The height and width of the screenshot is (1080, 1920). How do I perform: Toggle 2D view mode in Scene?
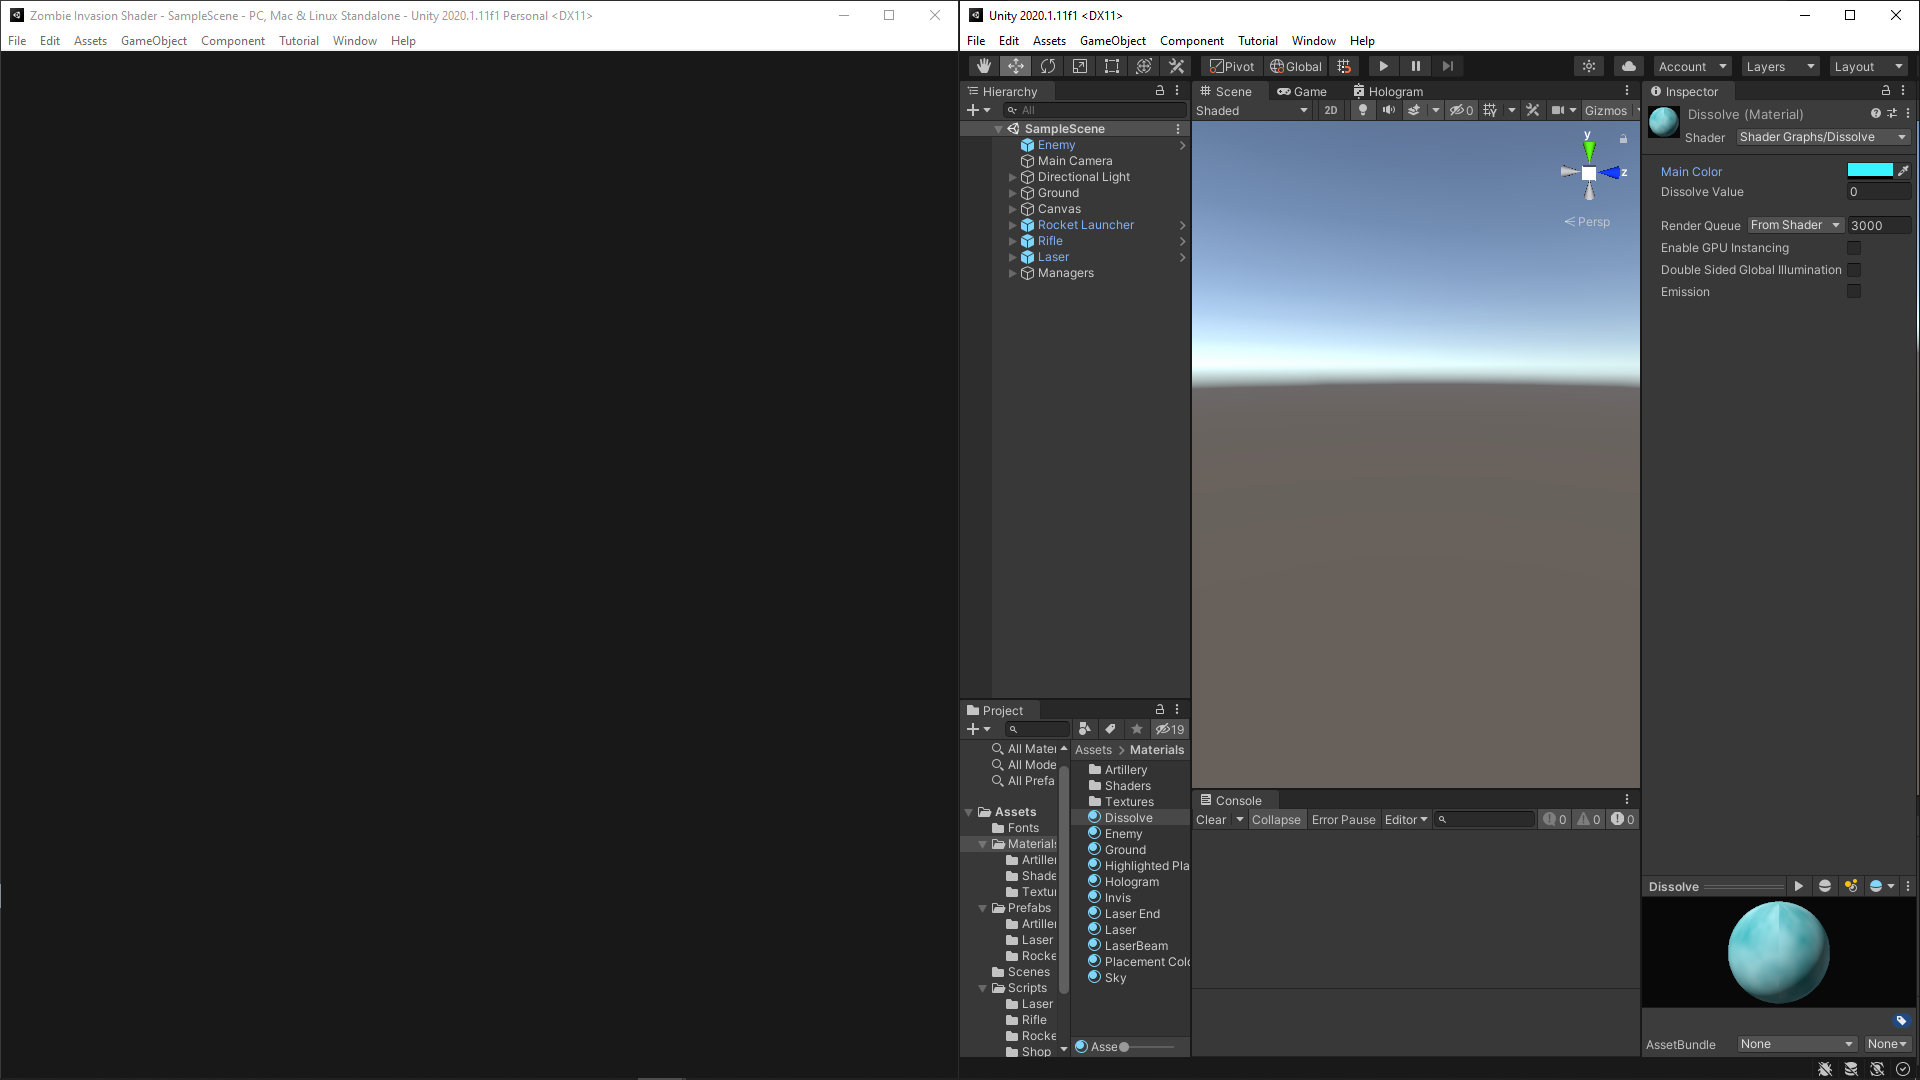point(1330,111)
